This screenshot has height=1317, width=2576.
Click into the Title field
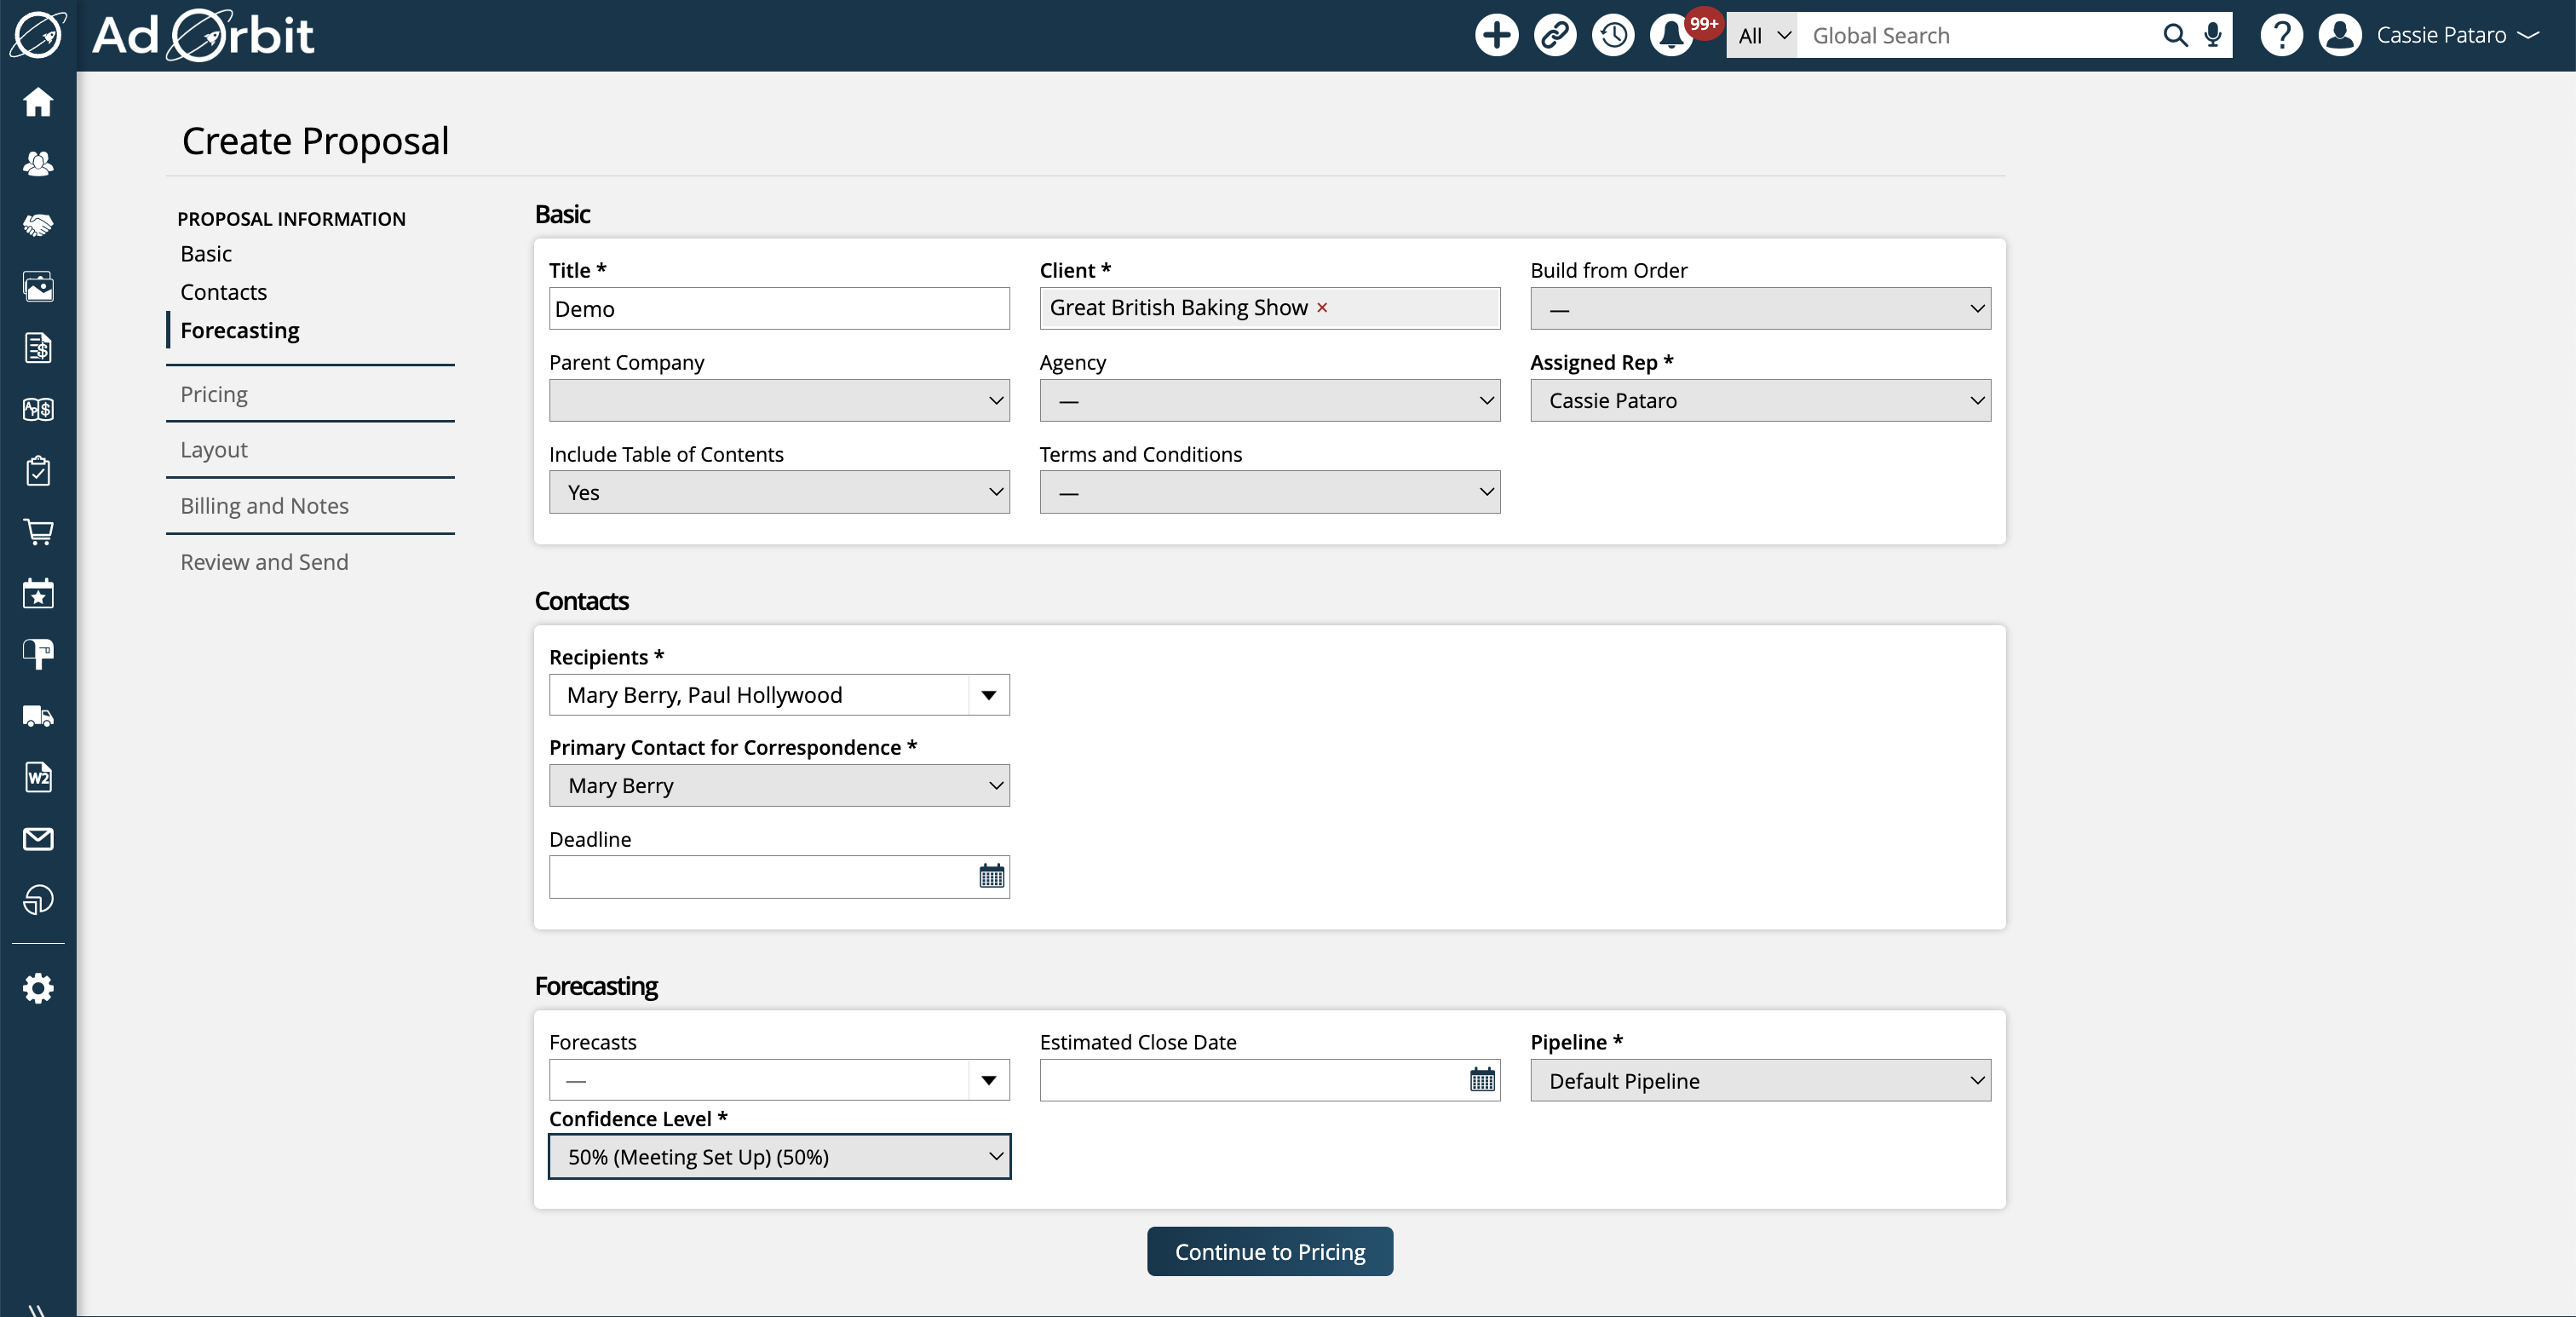coord(779,308)
